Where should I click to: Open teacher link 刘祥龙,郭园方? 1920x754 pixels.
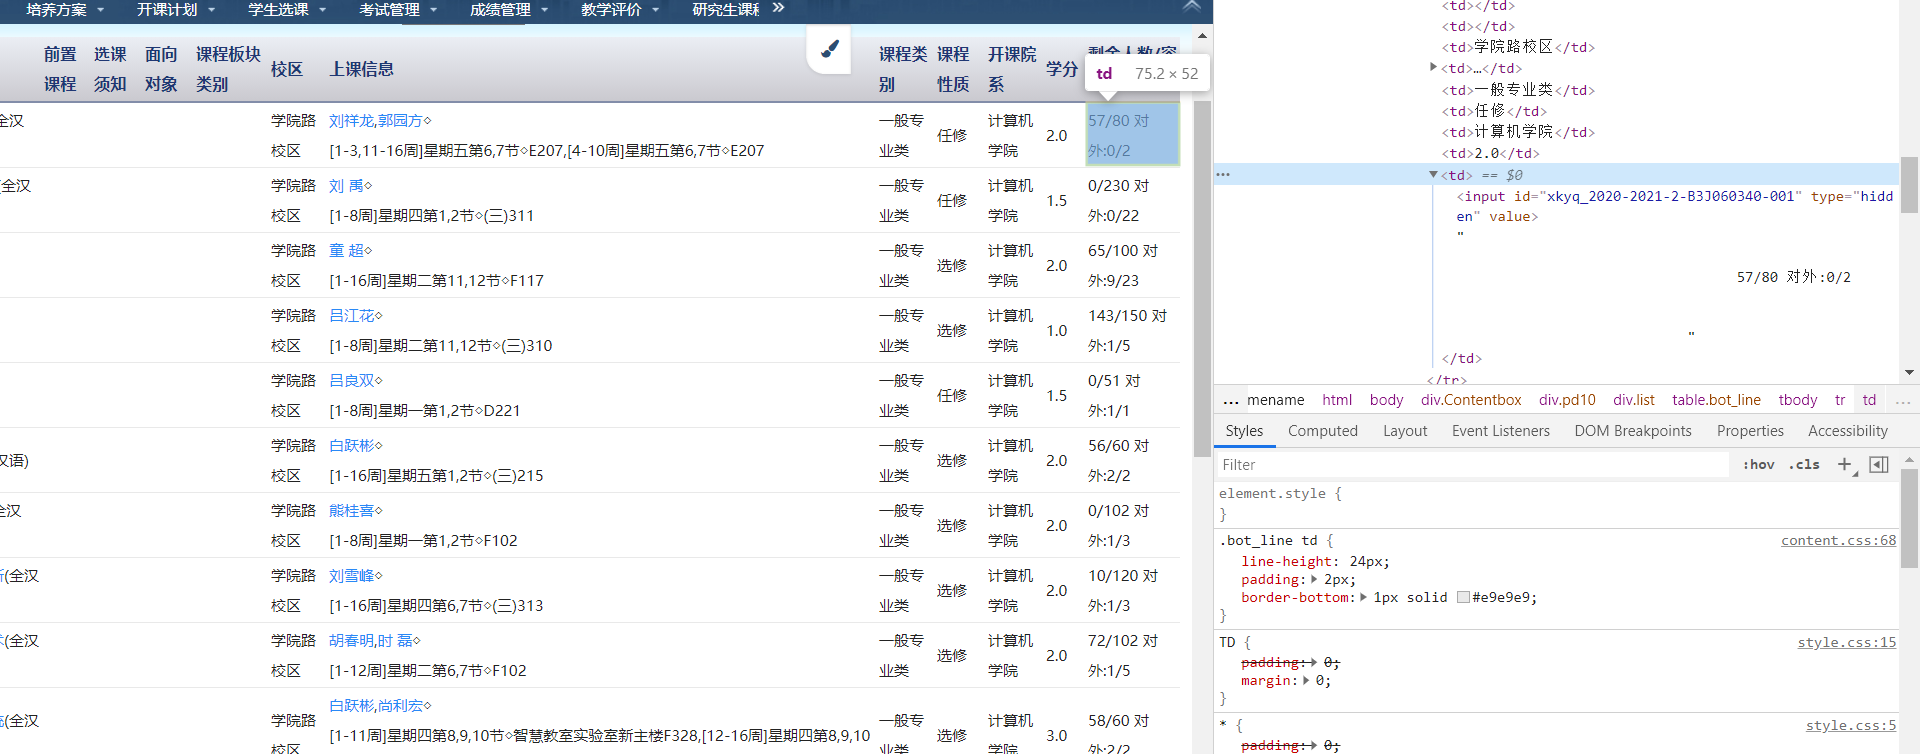[376, 121]
